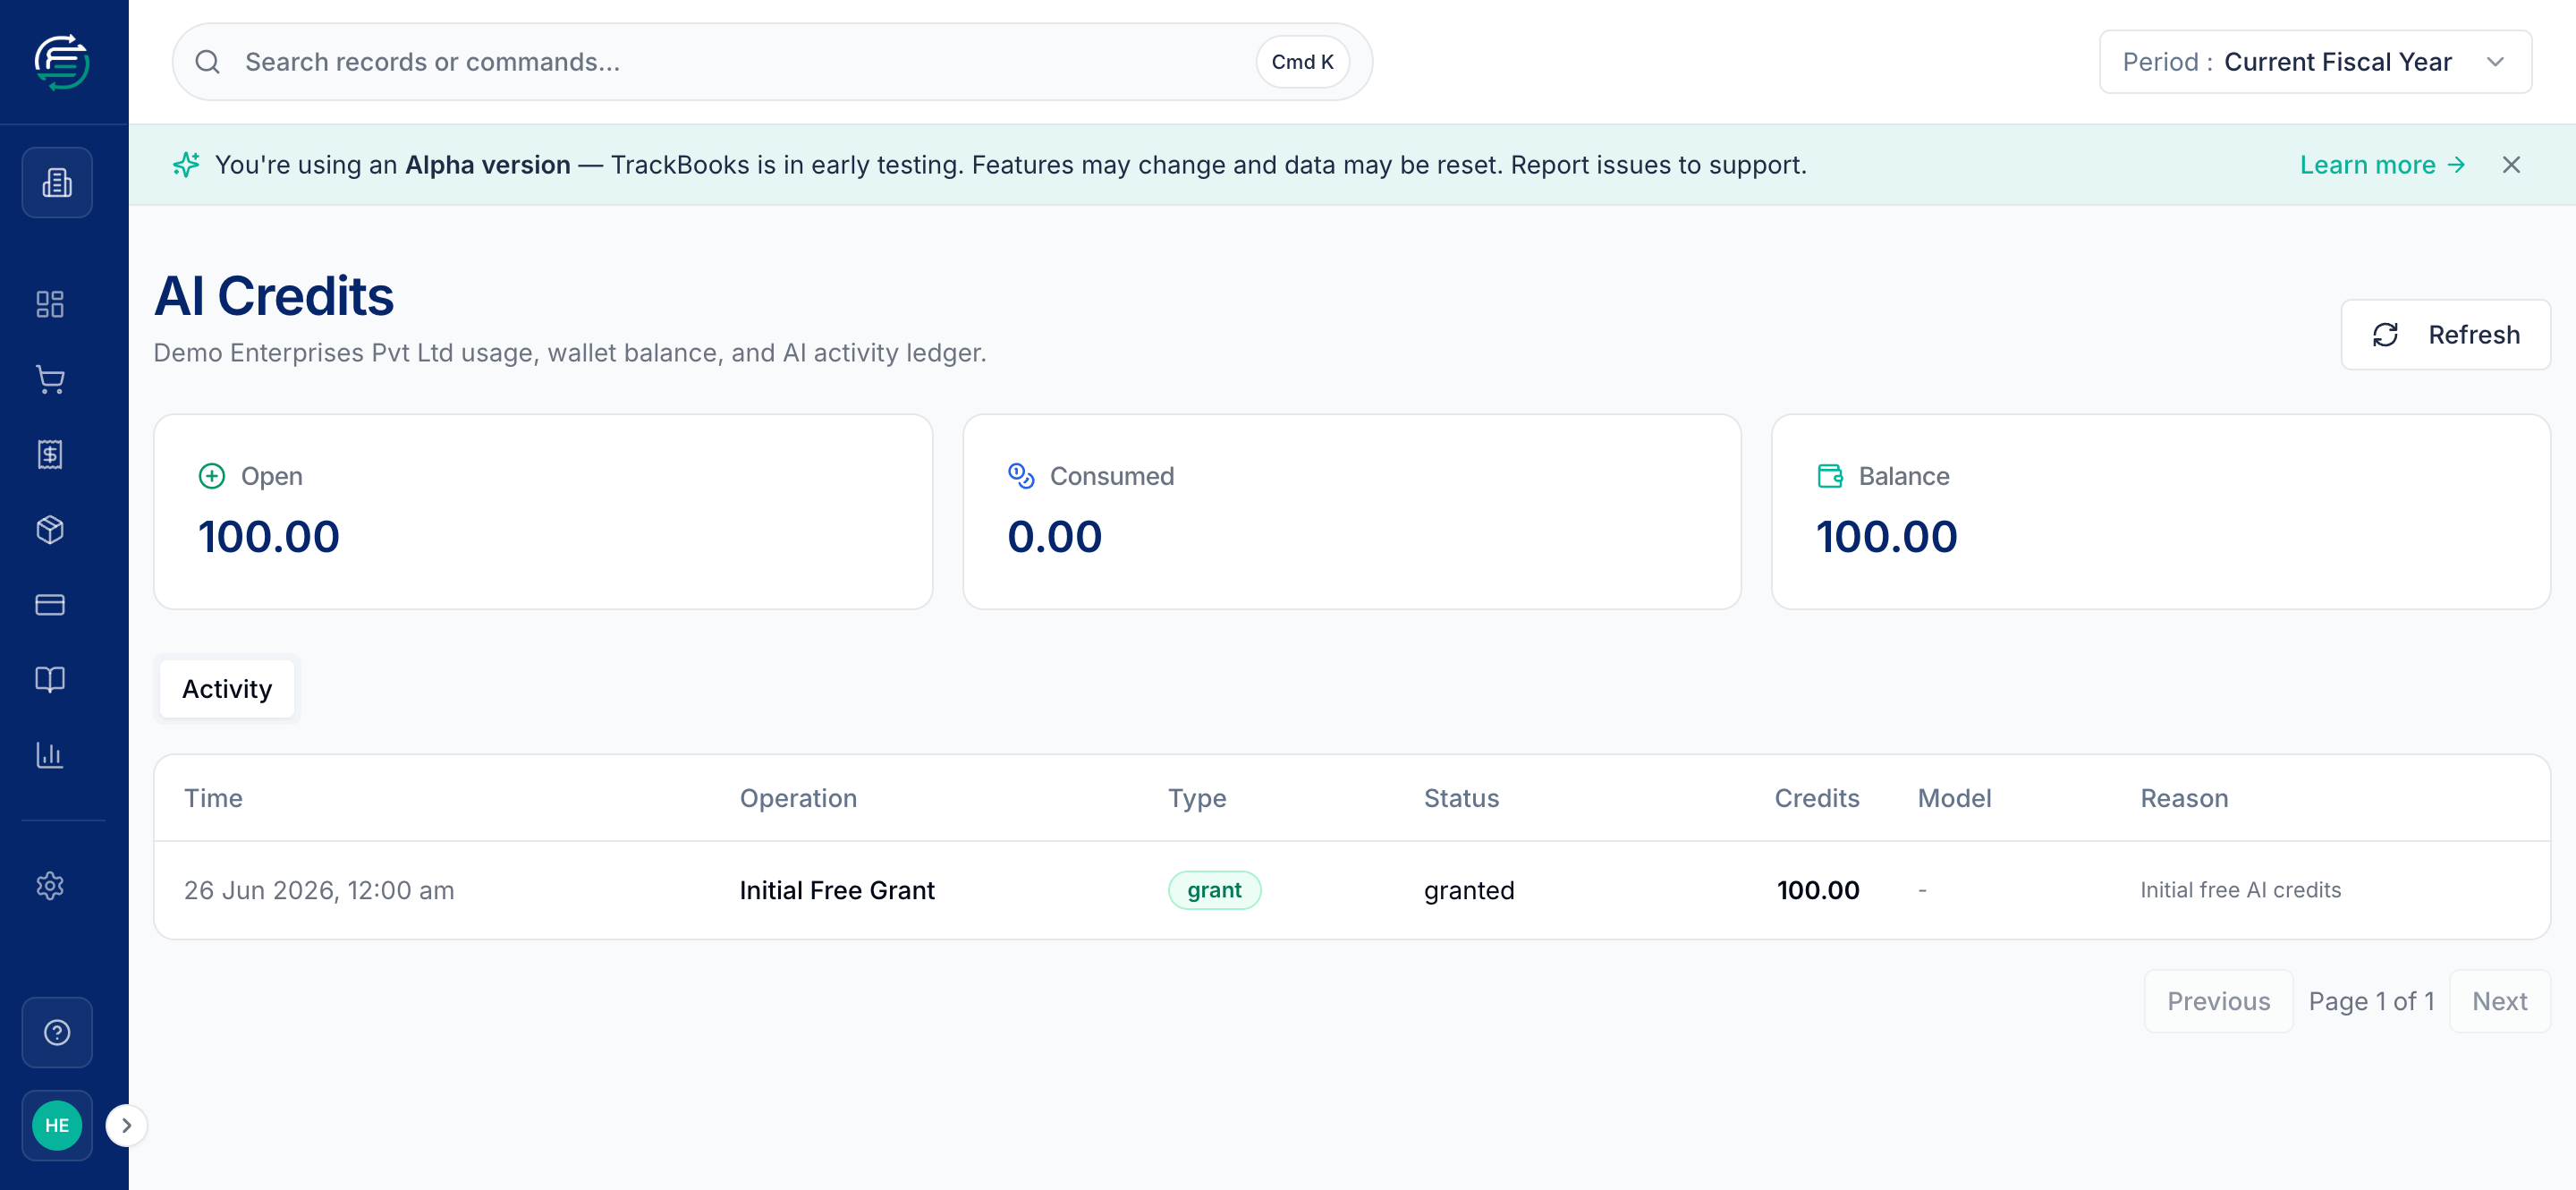Open the help question mark icon

point(57,1032)
